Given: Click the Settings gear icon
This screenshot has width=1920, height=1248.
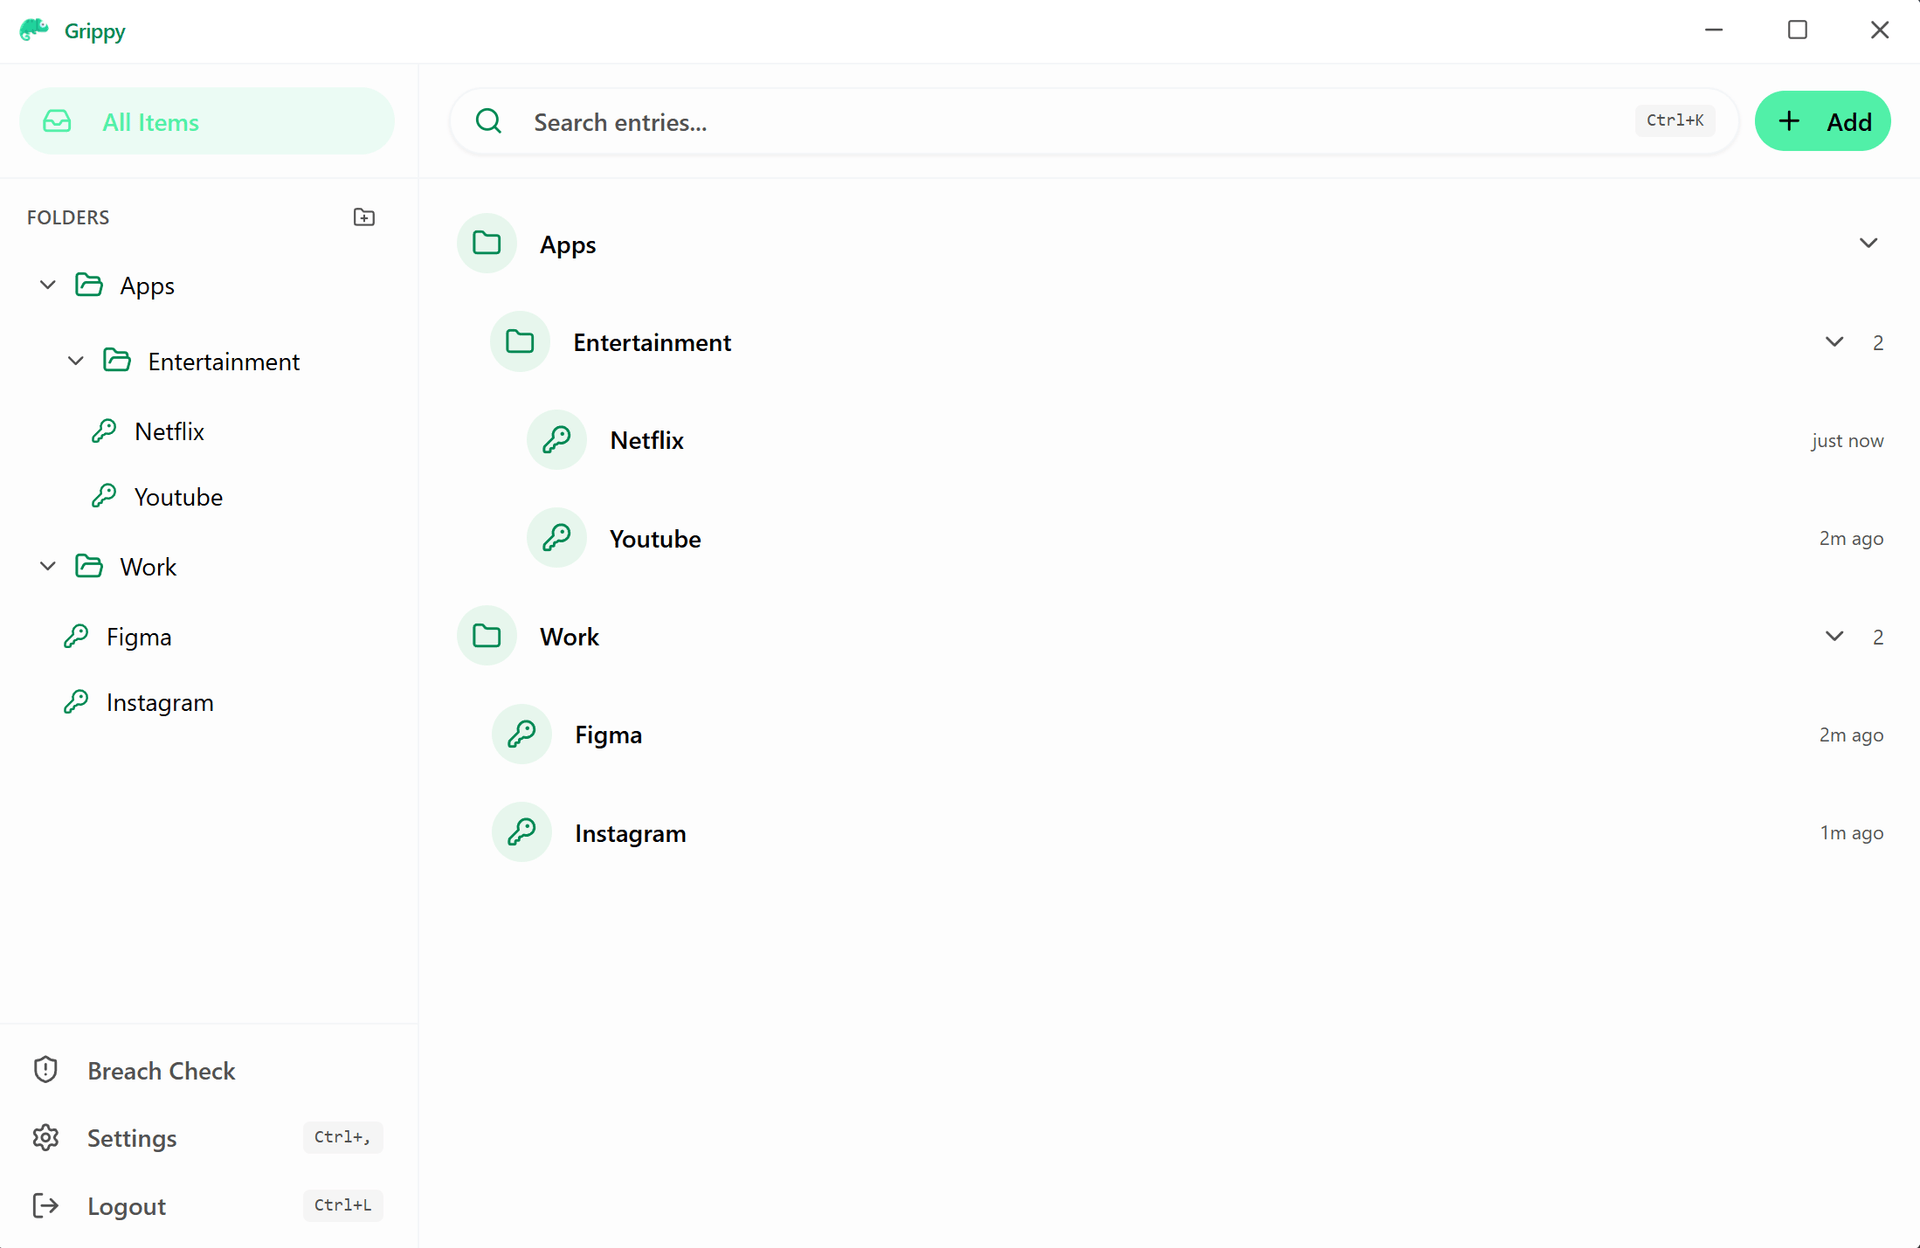Looking at the screenshot, I should coord(46,1137).
